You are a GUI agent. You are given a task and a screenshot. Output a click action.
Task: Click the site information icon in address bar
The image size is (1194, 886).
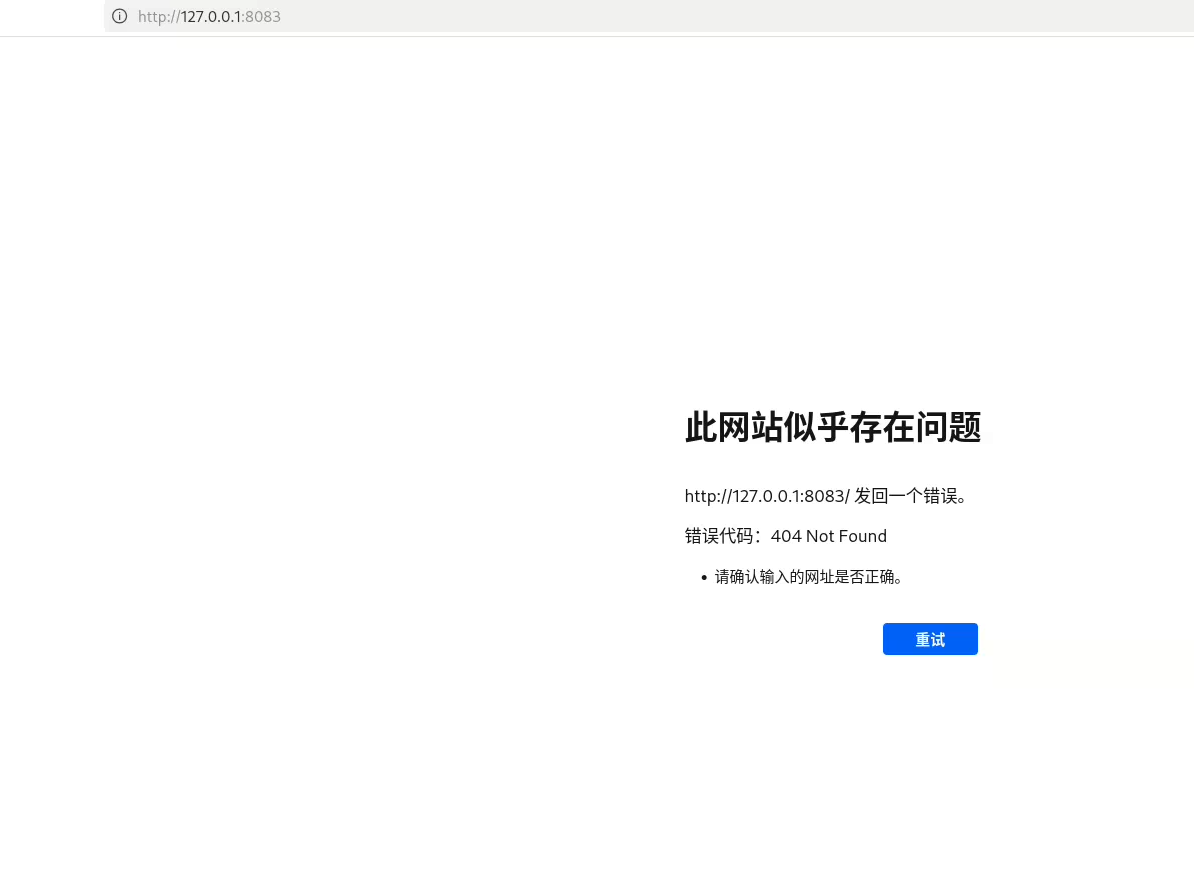point(120,16)
